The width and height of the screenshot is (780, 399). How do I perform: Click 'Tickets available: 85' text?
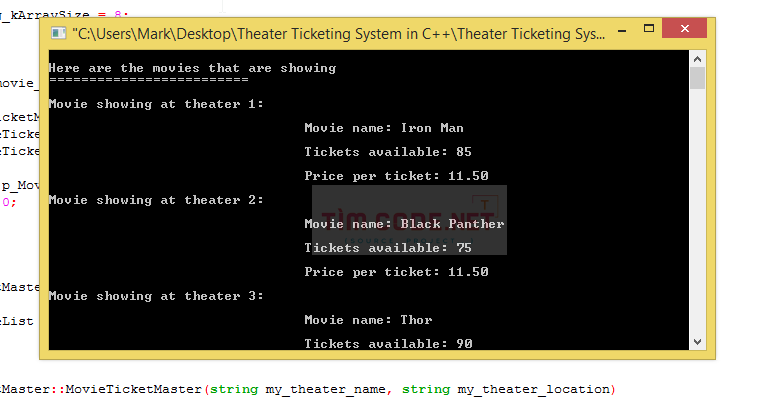(x=388, y=152)
